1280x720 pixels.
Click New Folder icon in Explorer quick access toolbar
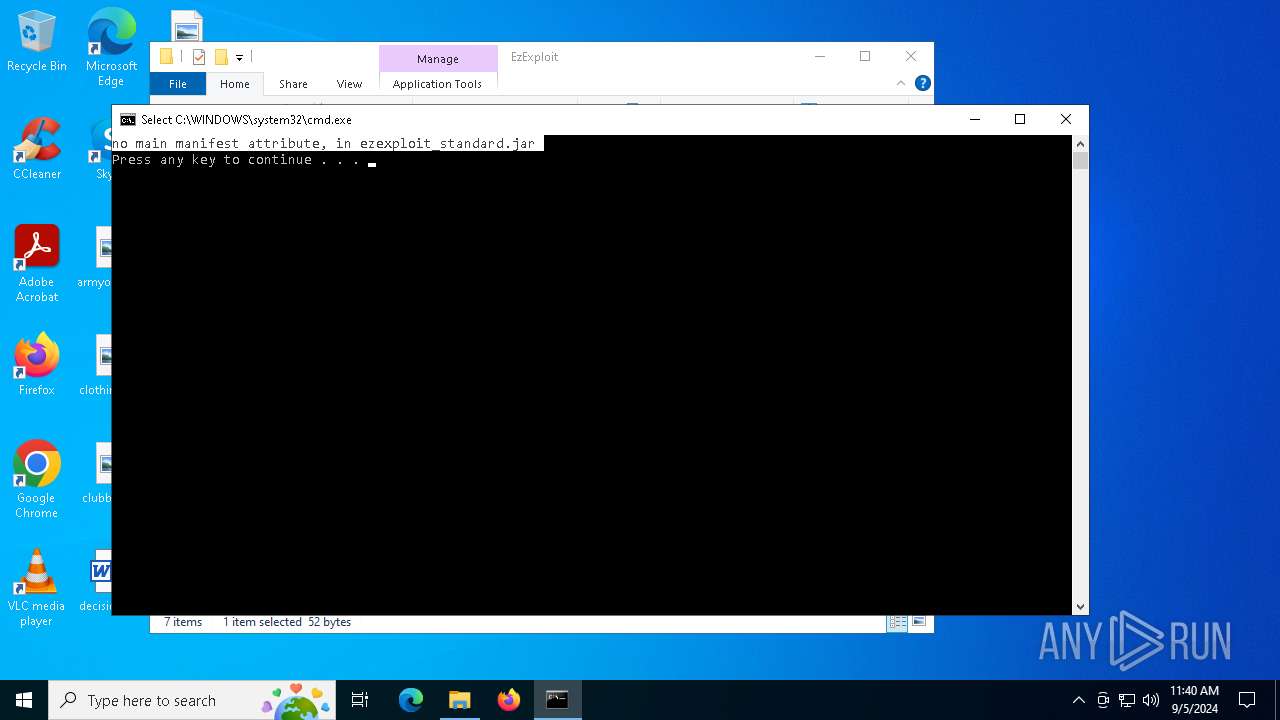click(x=221, y=57)
